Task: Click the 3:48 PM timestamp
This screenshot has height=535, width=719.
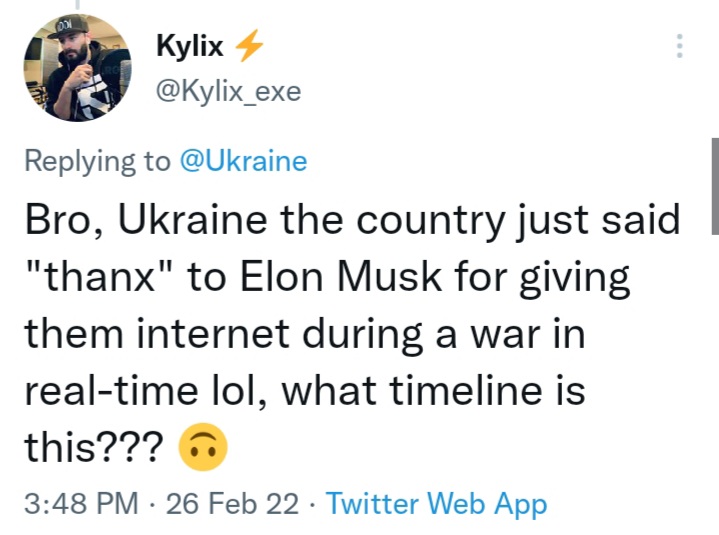Action: [x=80, y=504]
